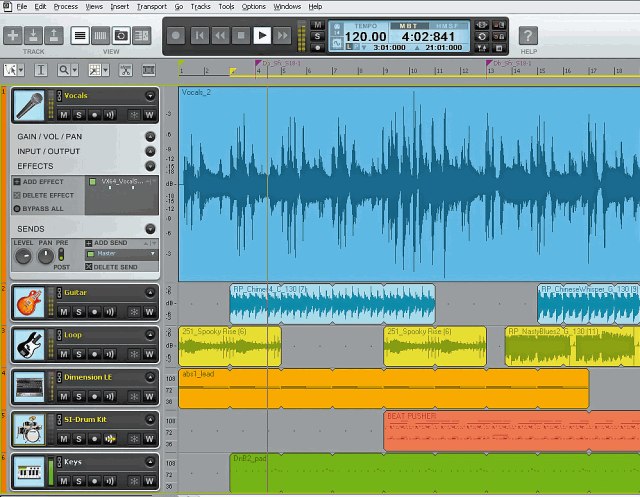Click the Snap to Grid tool icon

coord(95,70)
